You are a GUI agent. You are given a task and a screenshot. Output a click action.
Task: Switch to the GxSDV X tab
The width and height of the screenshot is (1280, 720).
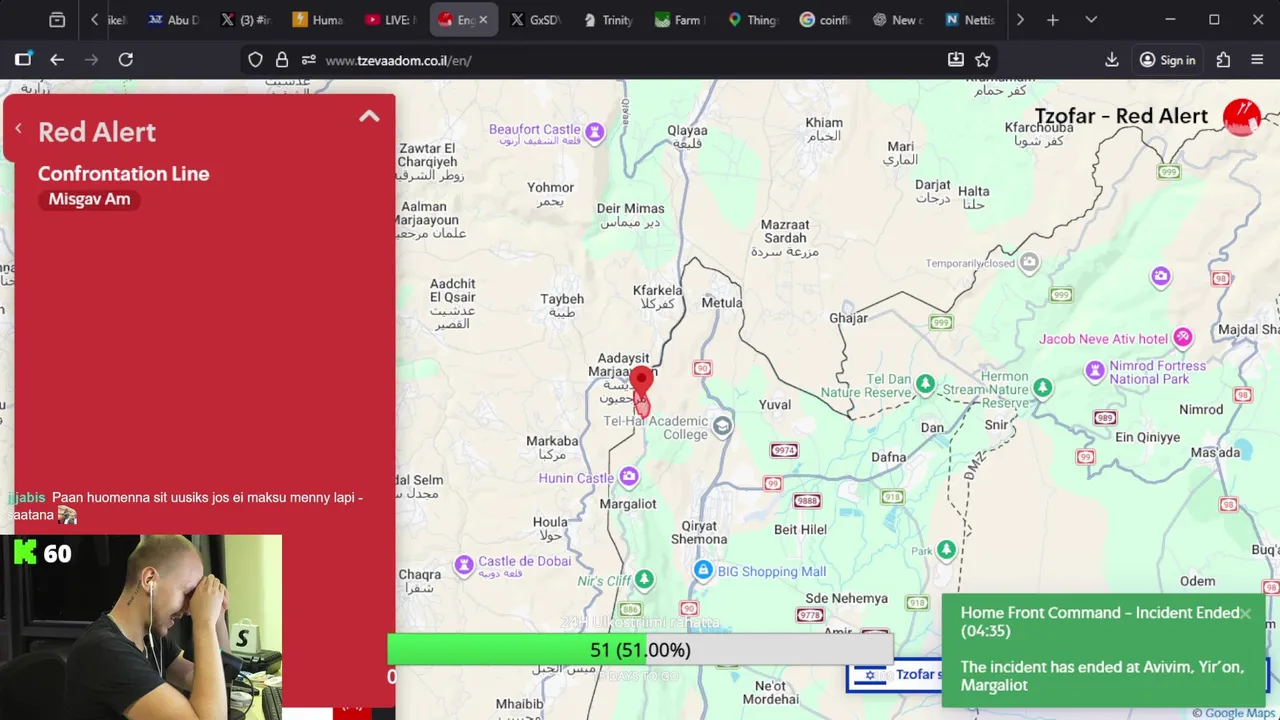[x=535, y=20]
